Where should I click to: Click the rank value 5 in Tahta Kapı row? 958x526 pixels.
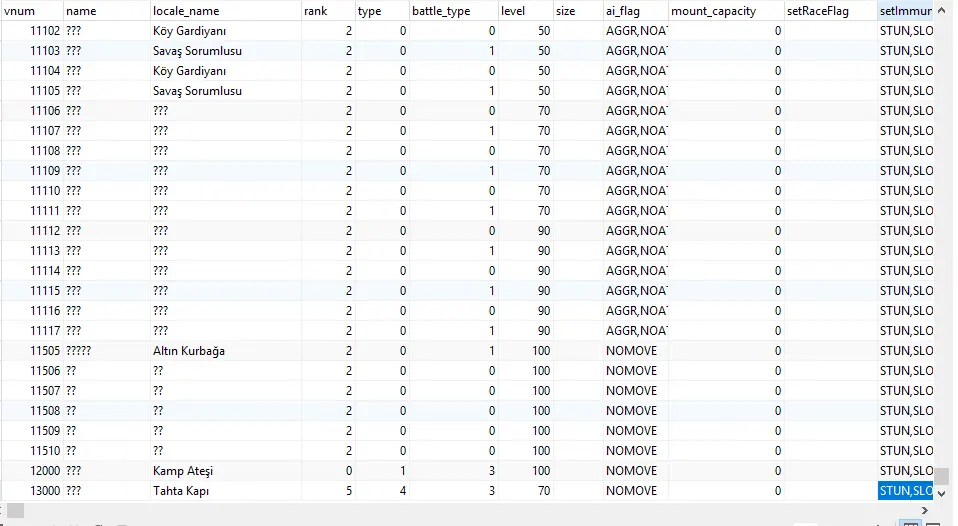(x=348, y=491)
